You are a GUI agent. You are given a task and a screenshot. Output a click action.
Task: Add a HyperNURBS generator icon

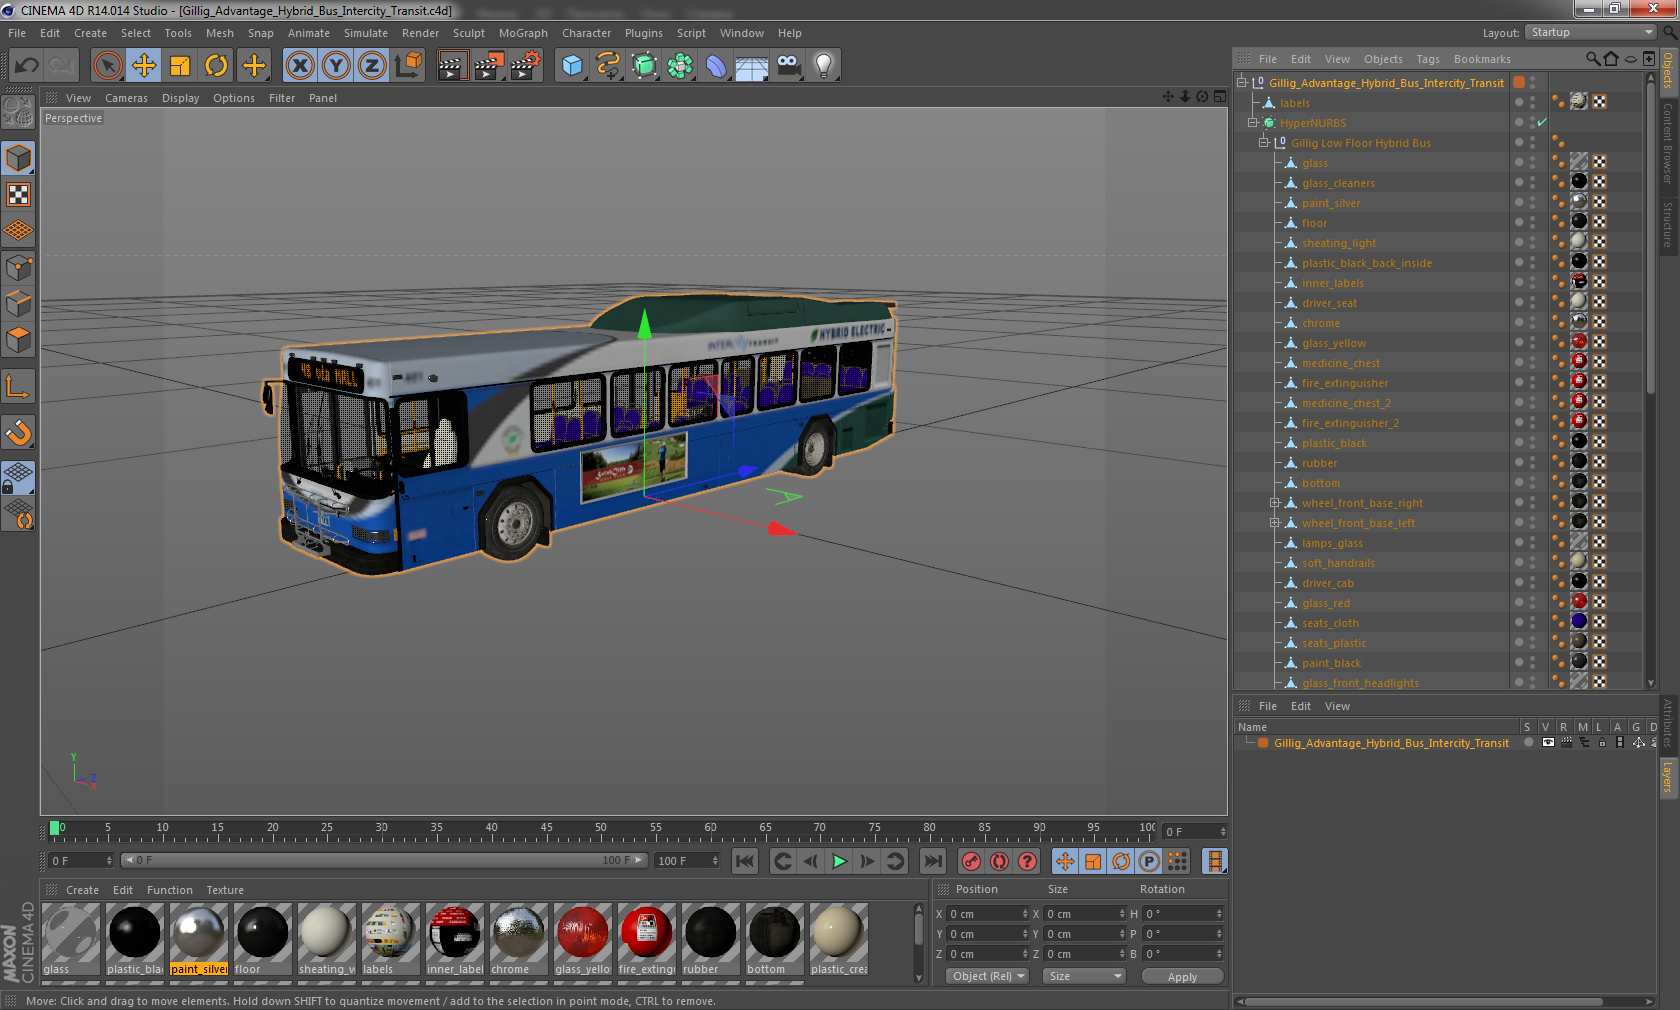pos(644,66)
